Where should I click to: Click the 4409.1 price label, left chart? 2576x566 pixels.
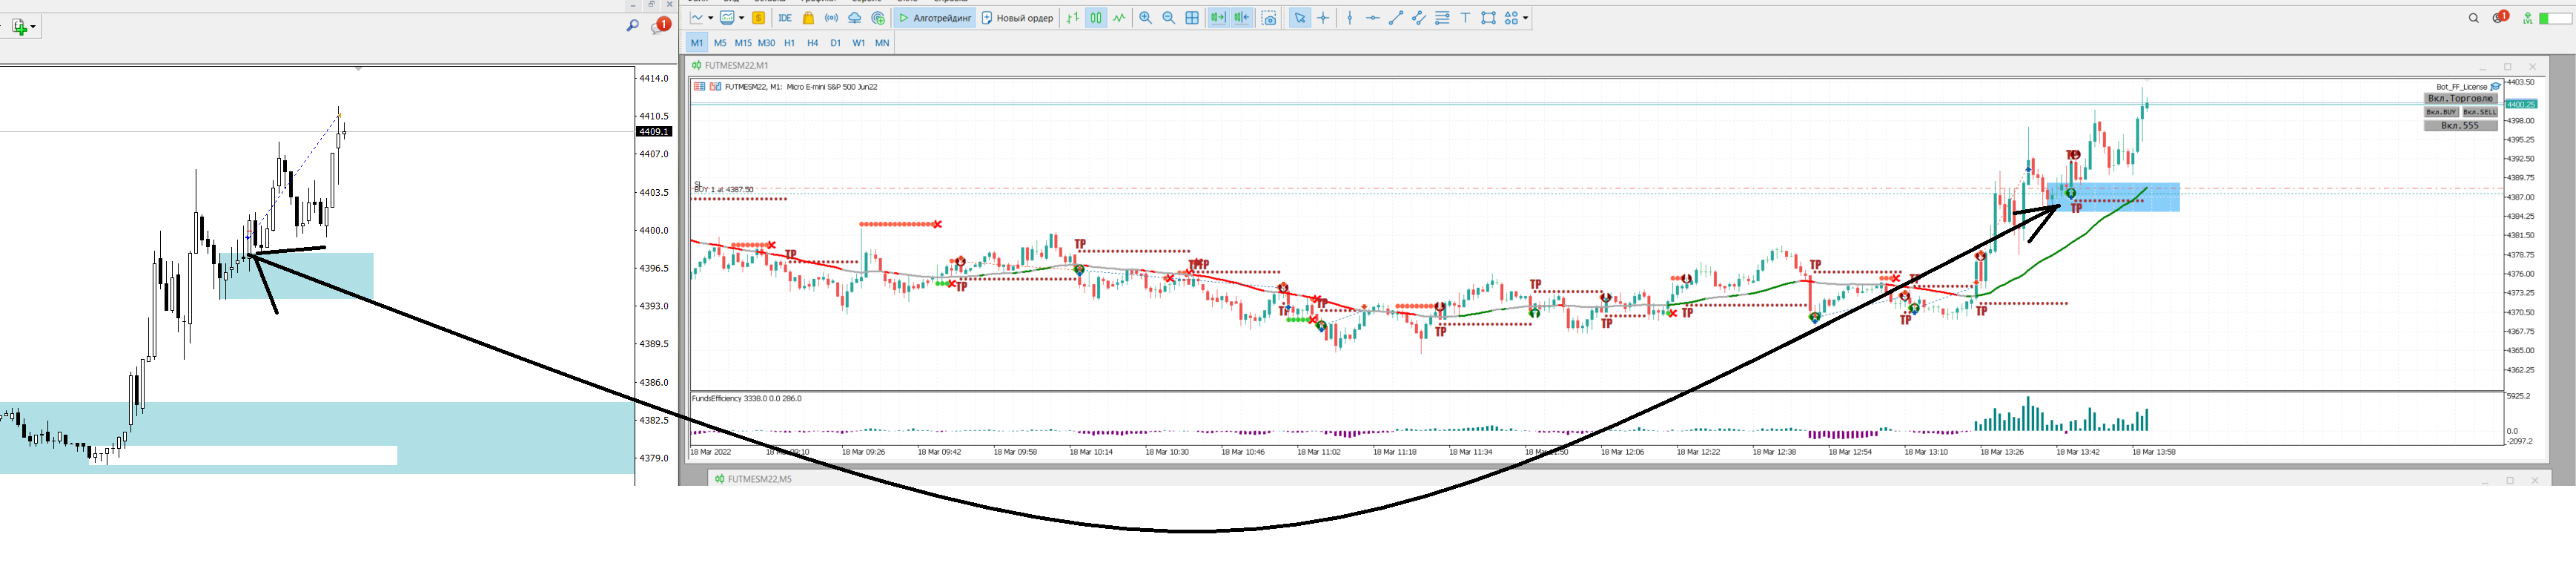[654, 132]
